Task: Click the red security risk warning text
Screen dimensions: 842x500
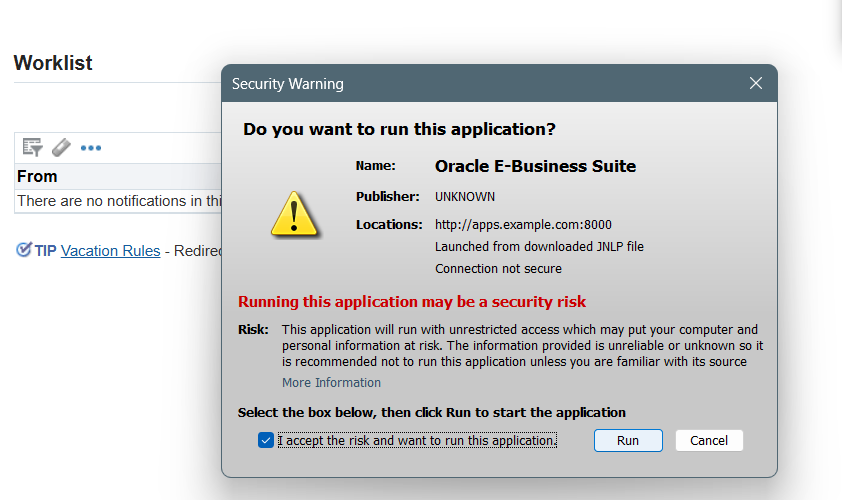Action: pos(412,302)
